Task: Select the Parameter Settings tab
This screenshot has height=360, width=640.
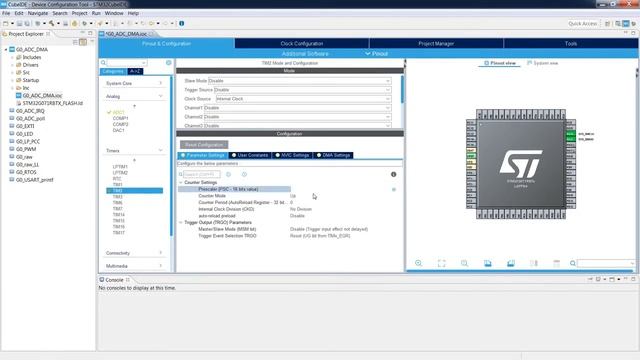Action: pyautogui.click(x=202, y=155)
